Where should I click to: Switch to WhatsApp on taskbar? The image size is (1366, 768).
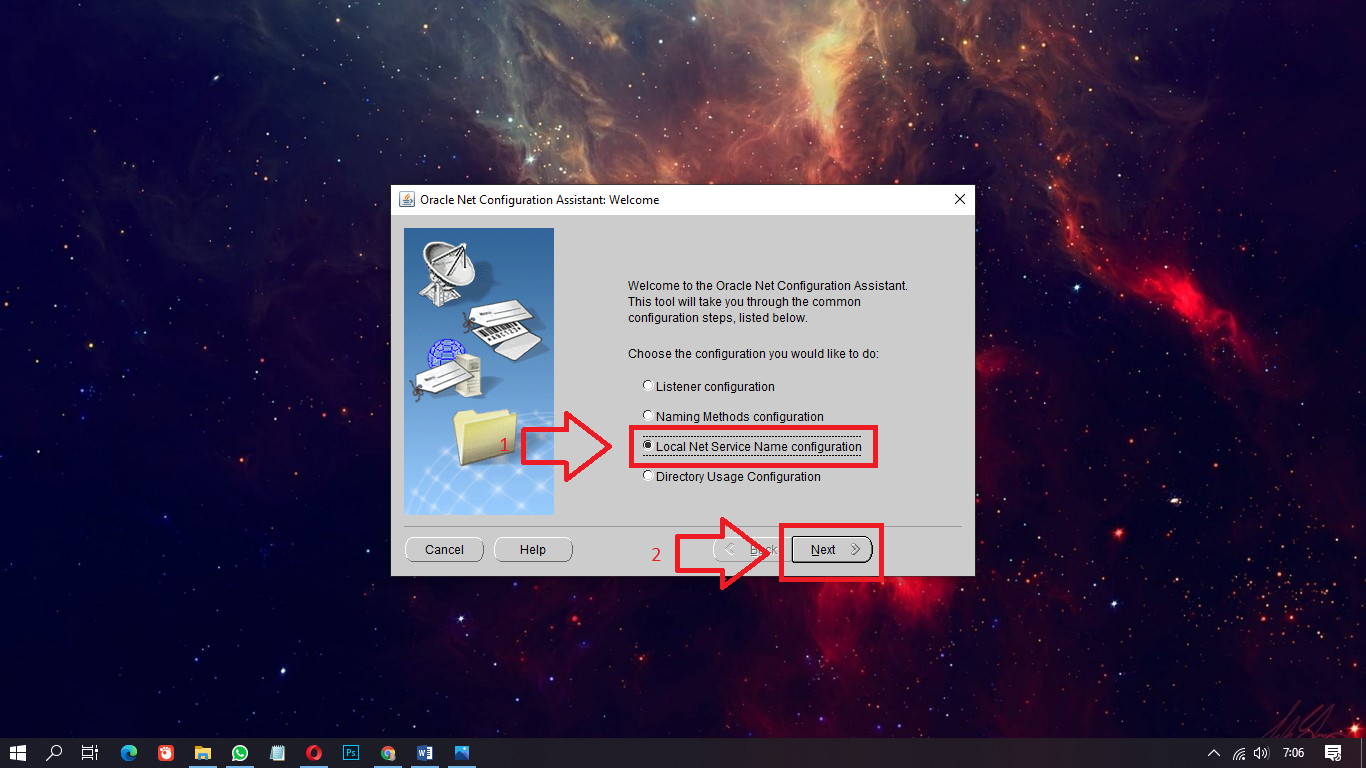pos(240,753)
